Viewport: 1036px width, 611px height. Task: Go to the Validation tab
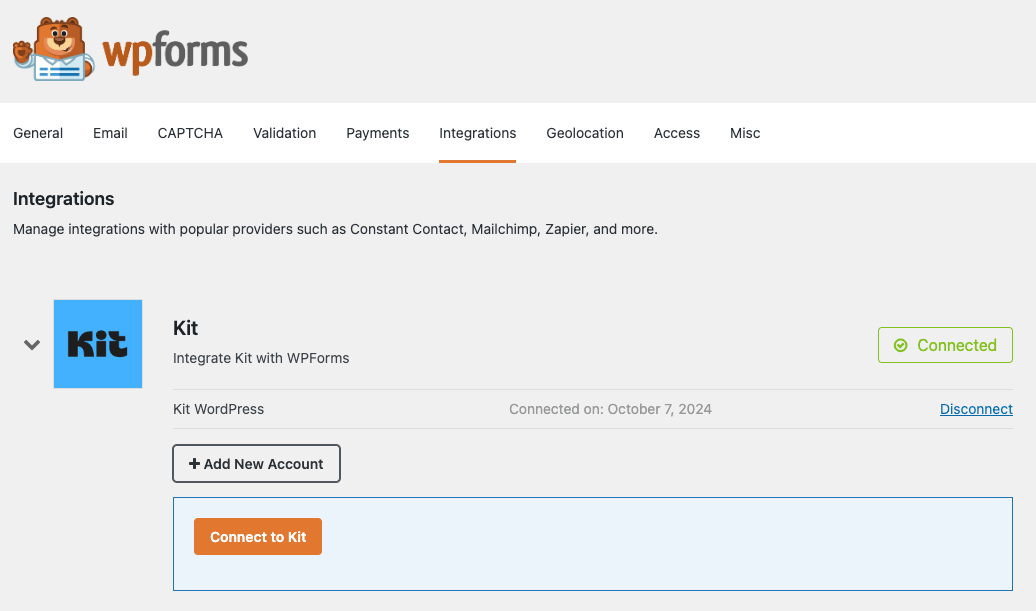[284, 133]
